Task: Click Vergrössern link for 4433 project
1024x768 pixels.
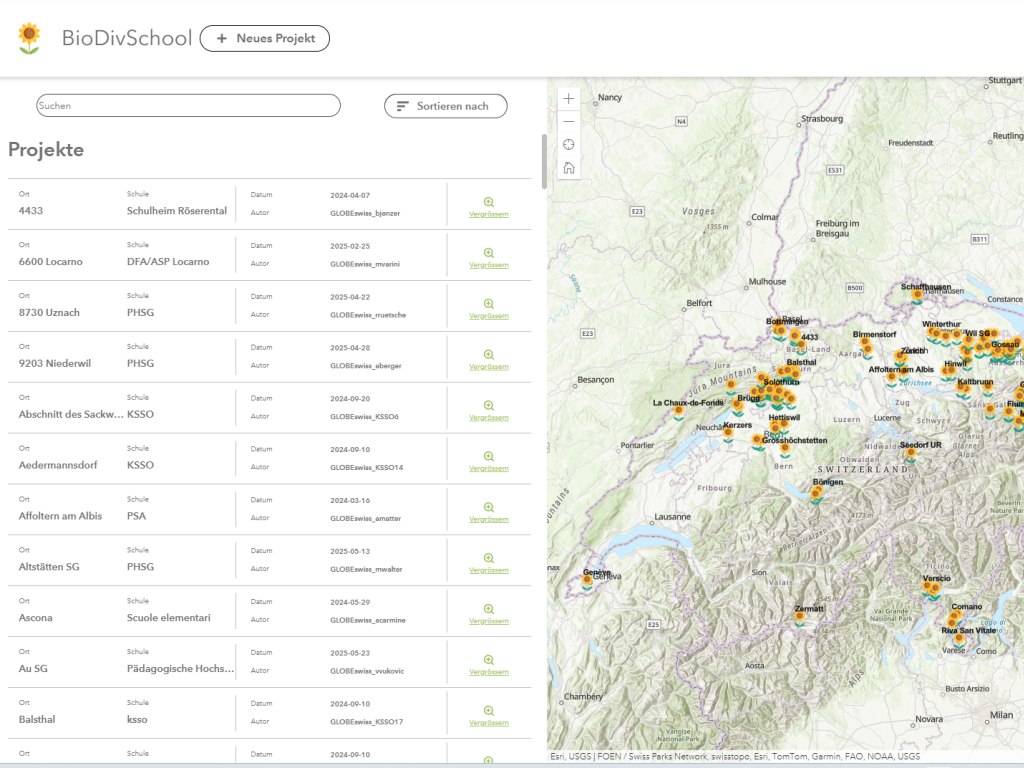Action: 489,214
